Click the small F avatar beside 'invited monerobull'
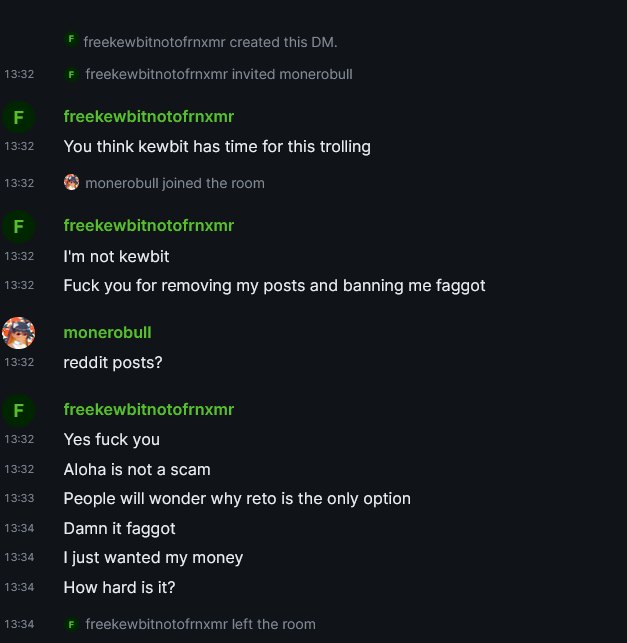Image resolution: width=627 pixels, height=643 pixels. click(71, 74)
